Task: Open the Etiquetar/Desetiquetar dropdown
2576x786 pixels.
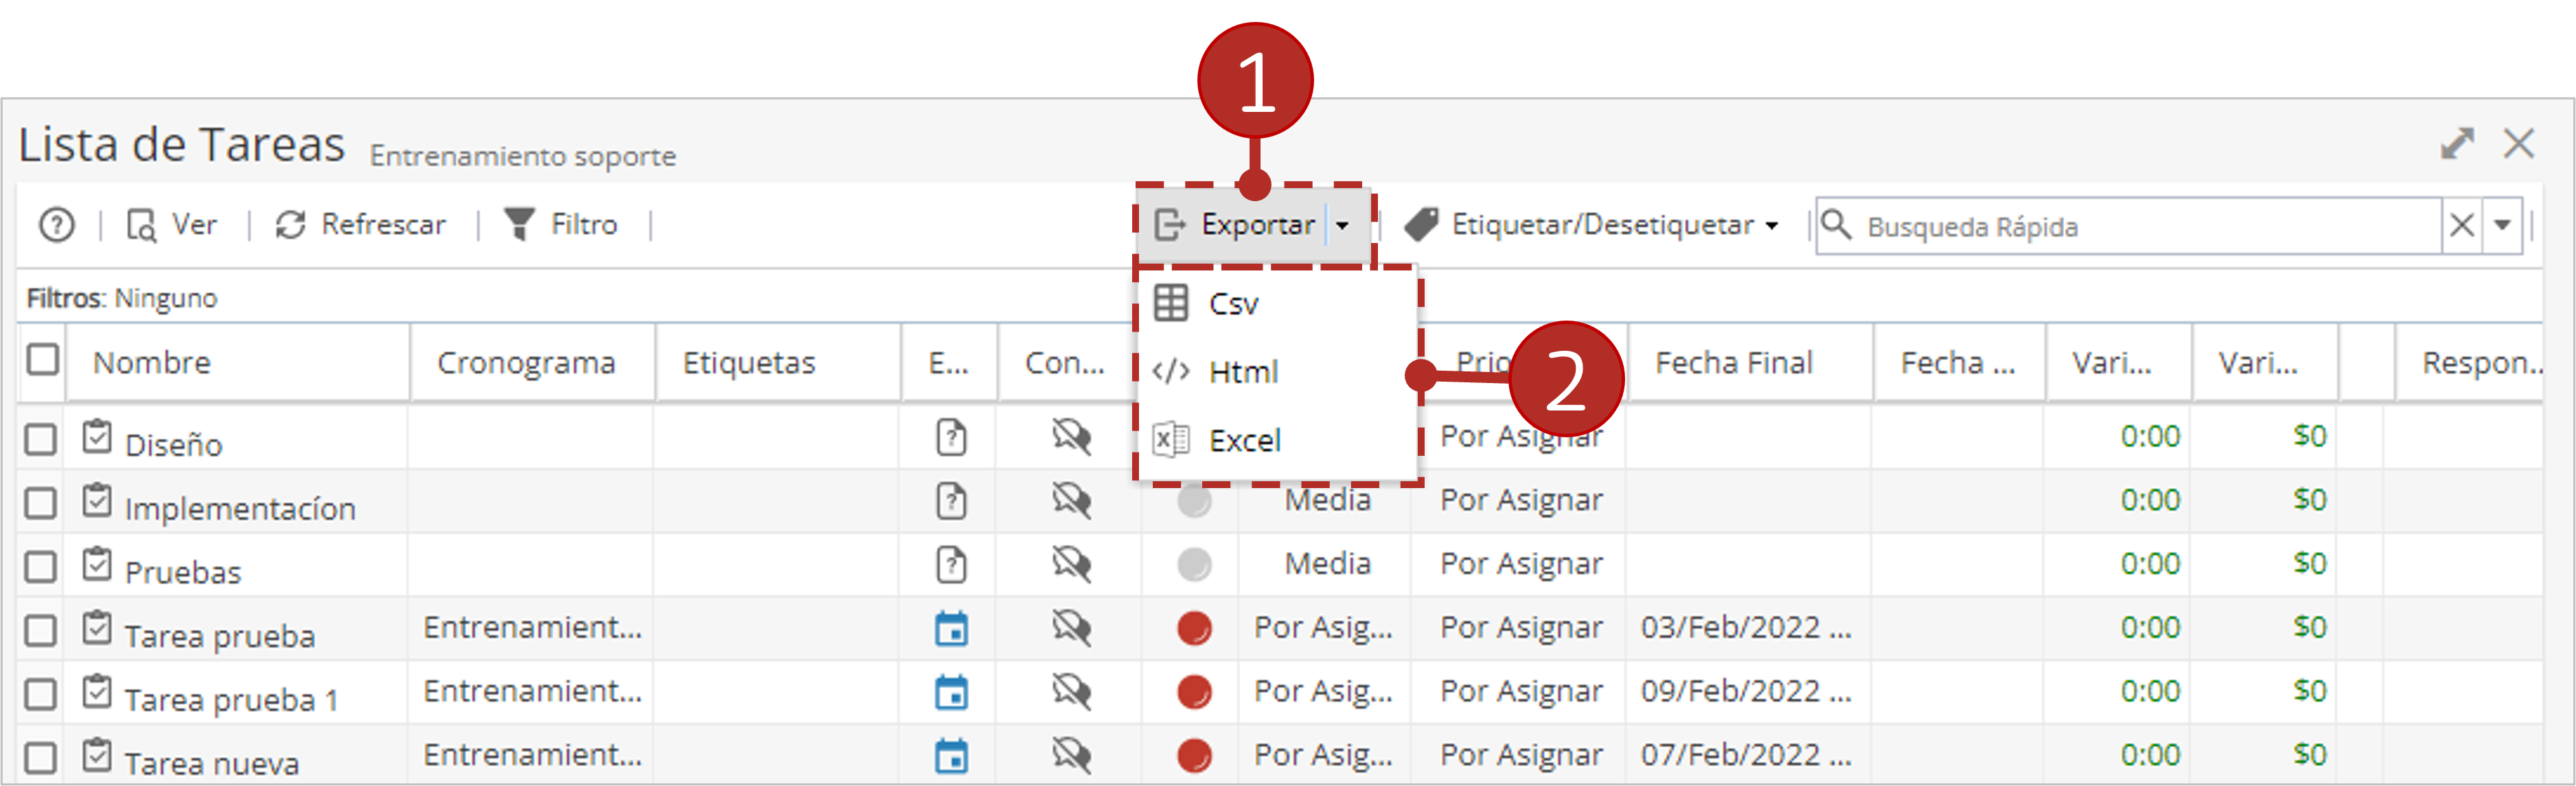Action: coord(1591,225)
